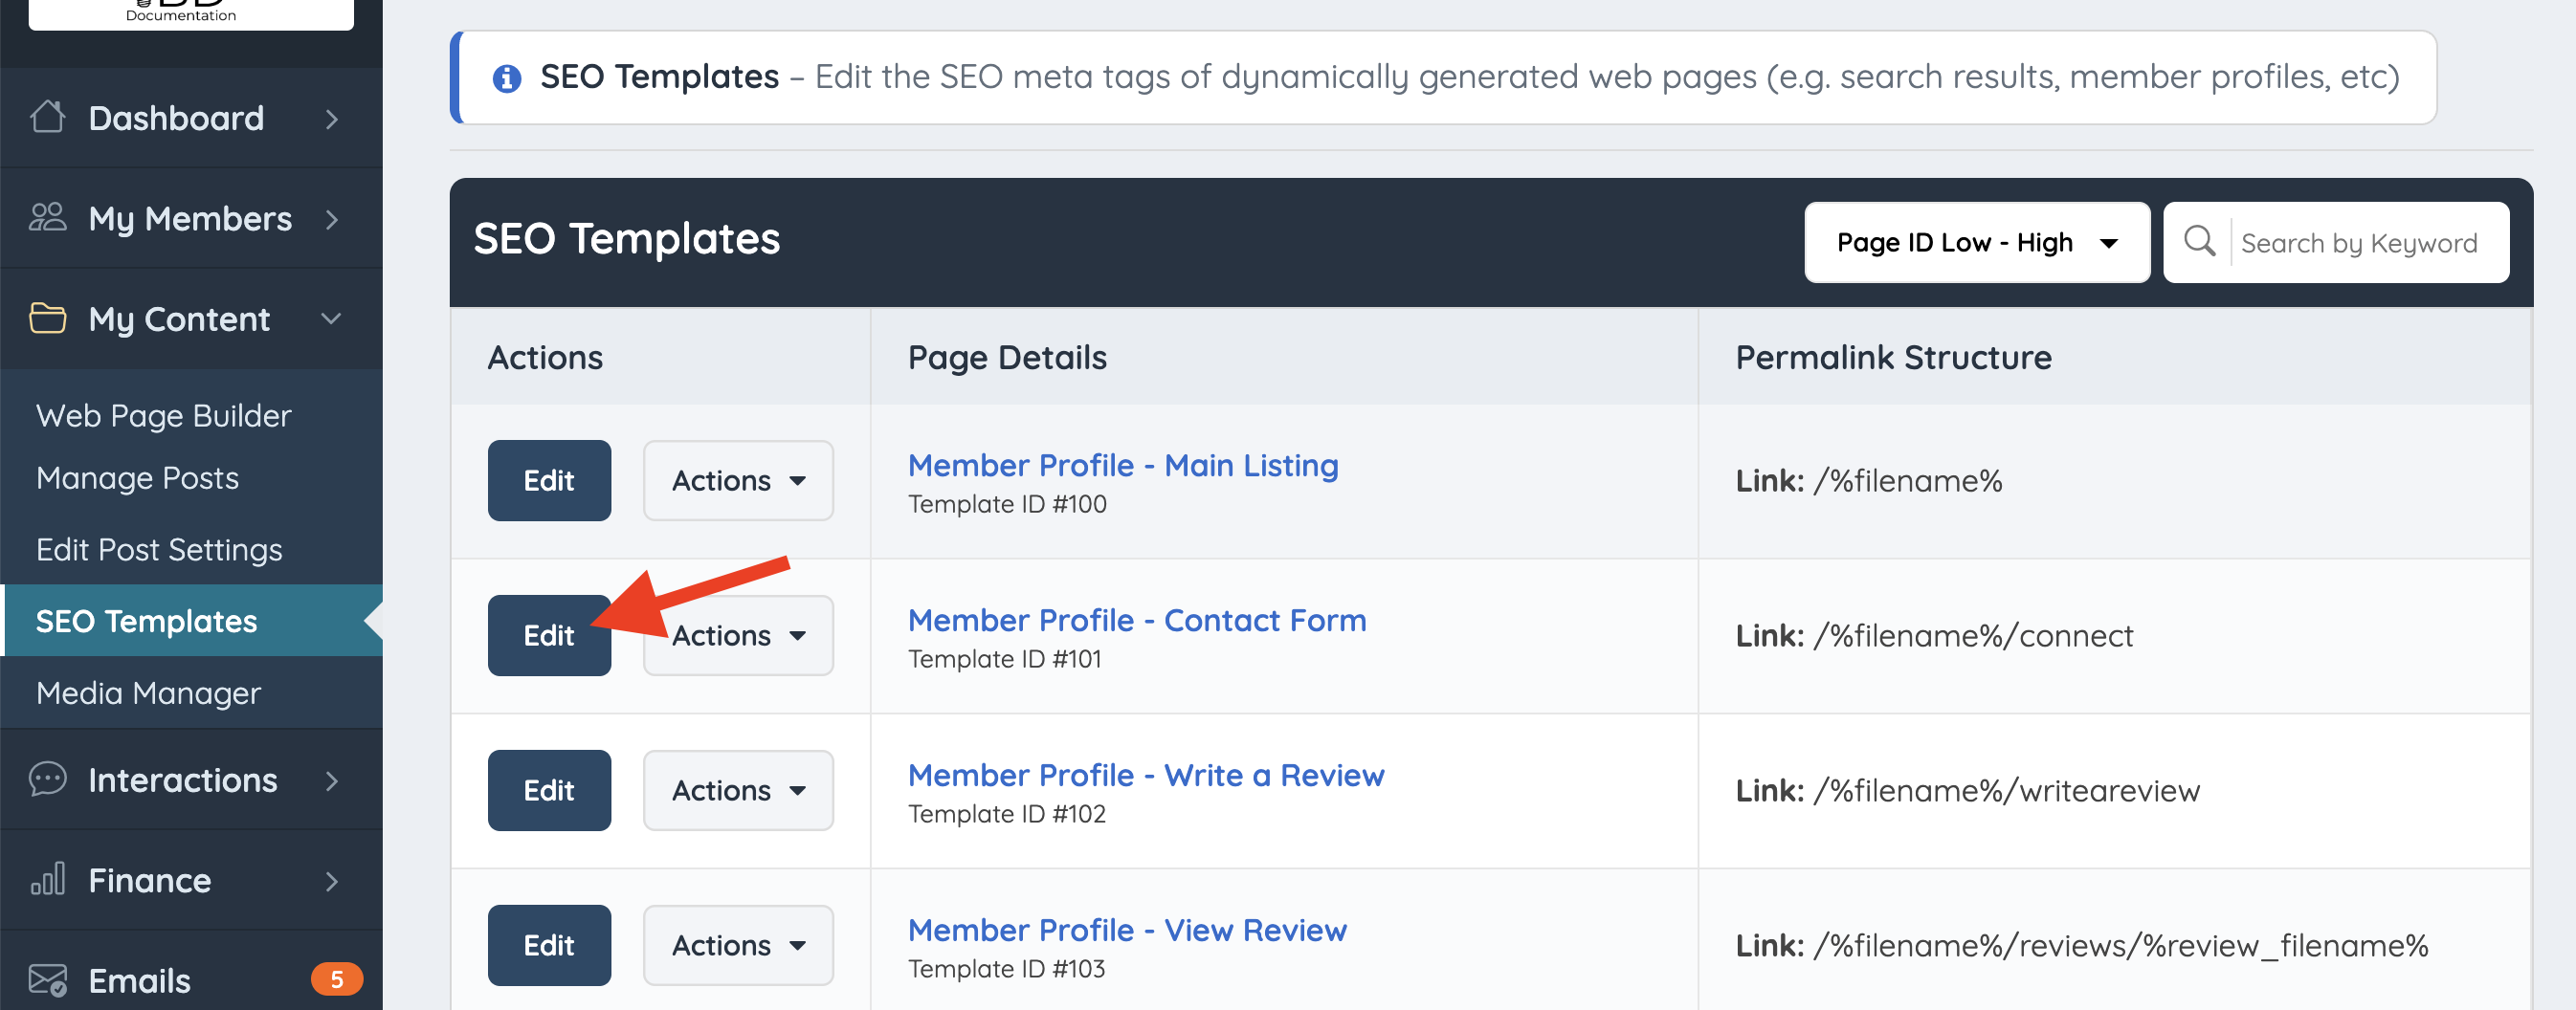The image size is (2576, 1010).
Task: Open Member Profile - Contact Form link
Action: (1137, 620)
